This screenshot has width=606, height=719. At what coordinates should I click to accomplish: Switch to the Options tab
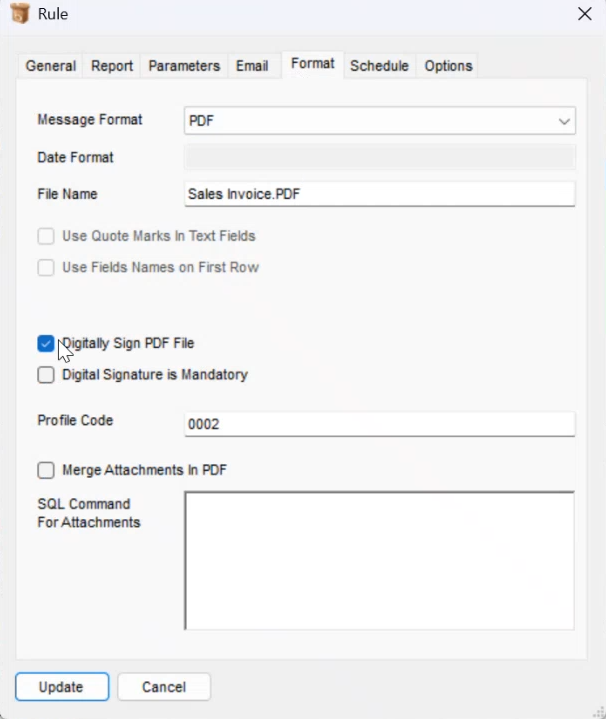coord(448,66)
